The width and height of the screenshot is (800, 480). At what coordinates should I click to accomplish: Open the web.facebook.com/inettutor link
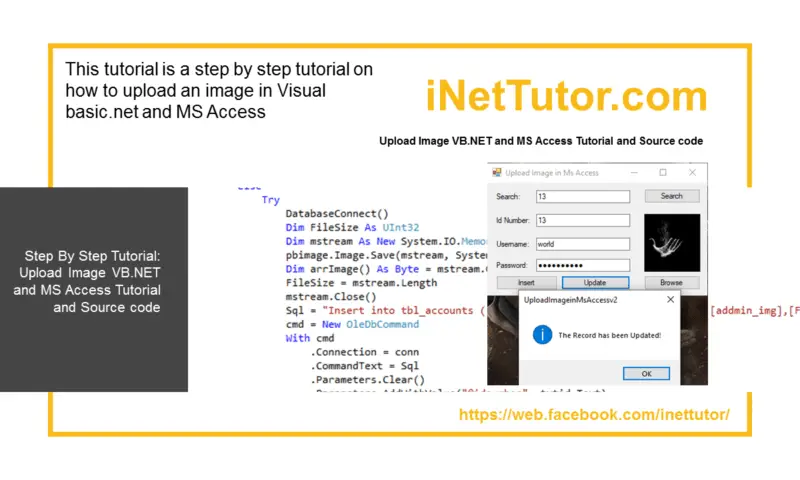point(594,414)
